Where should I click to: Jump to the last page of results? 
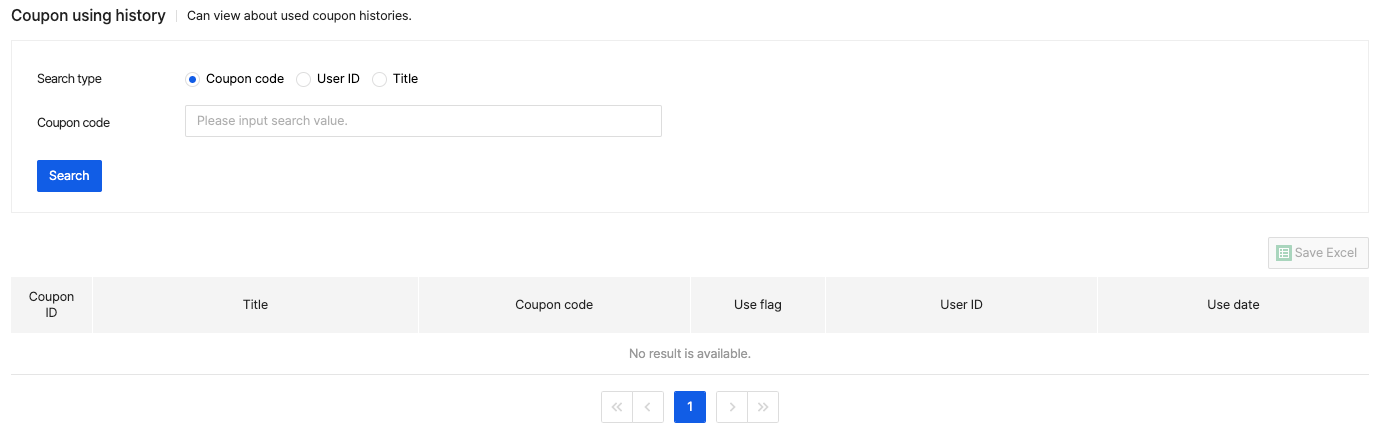click(x=763, y=407)
